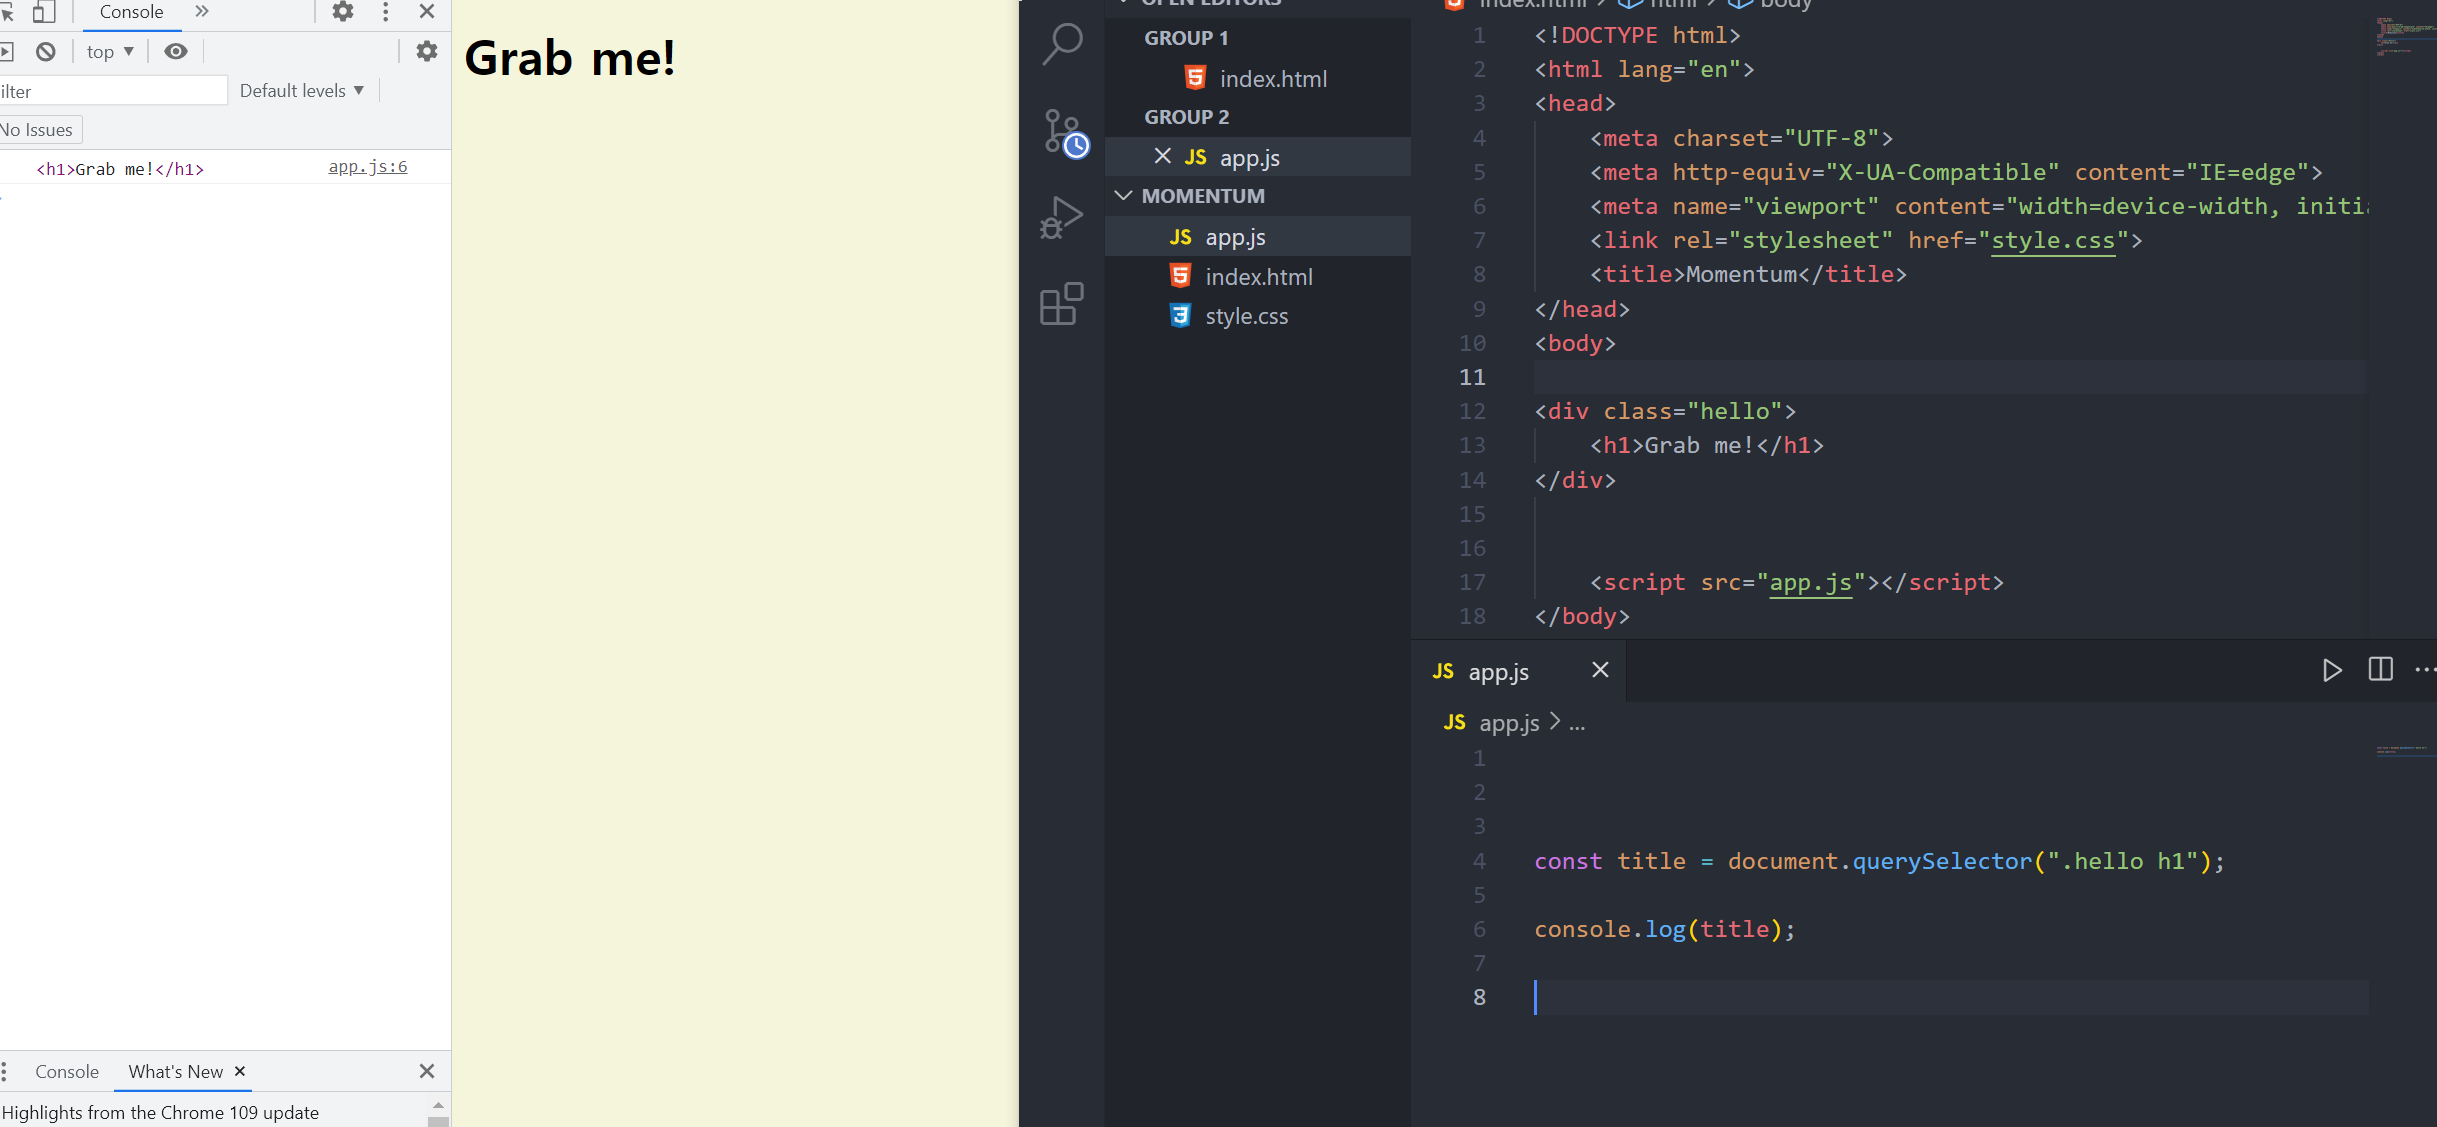The height and width of the screenshot is (1127, 2437).
Task: Click the No Issues button
Action: pyautogui.click(x=38, y=130)
